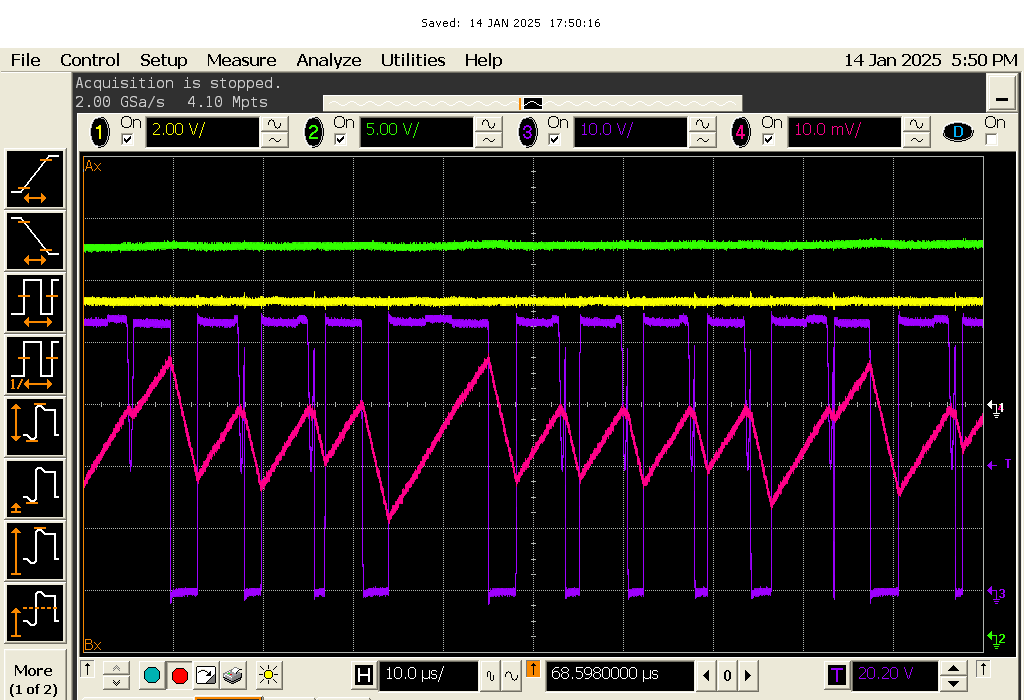Toggle the channel 2 On checkbox

tap(340, 139)
